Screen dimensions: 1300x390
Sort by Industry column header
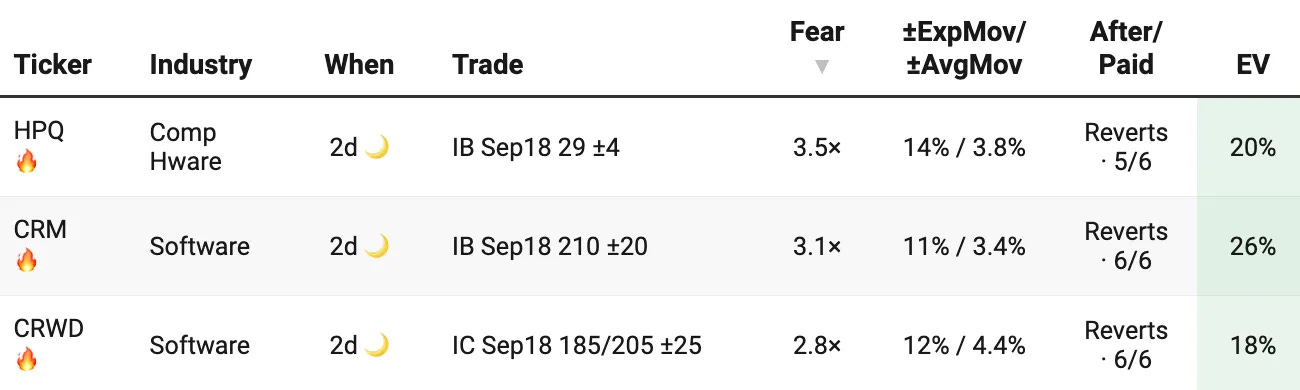201,65
